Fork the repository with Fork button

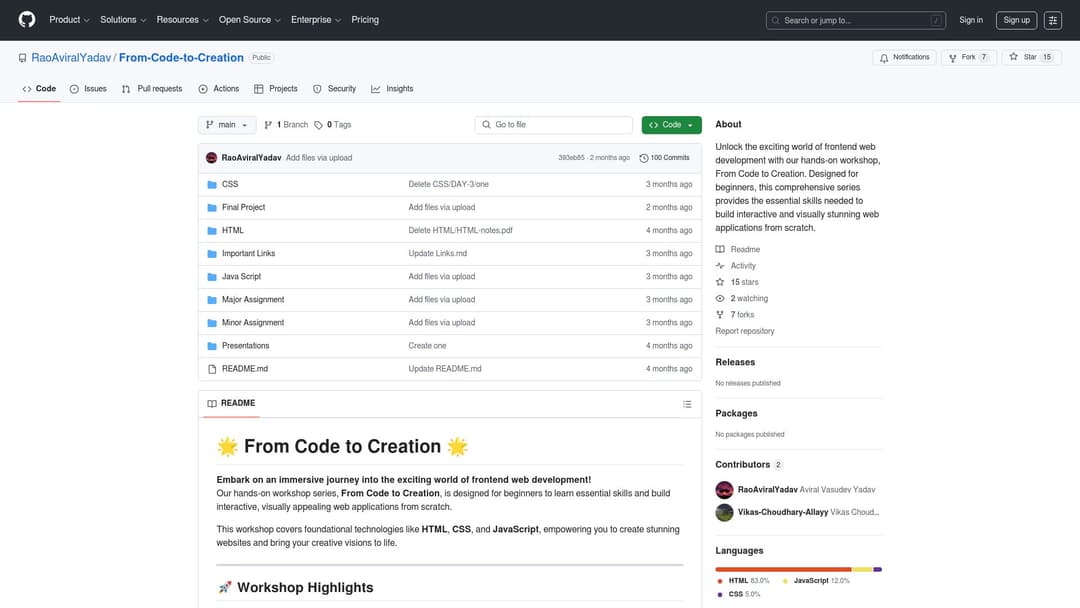(968, 58)
